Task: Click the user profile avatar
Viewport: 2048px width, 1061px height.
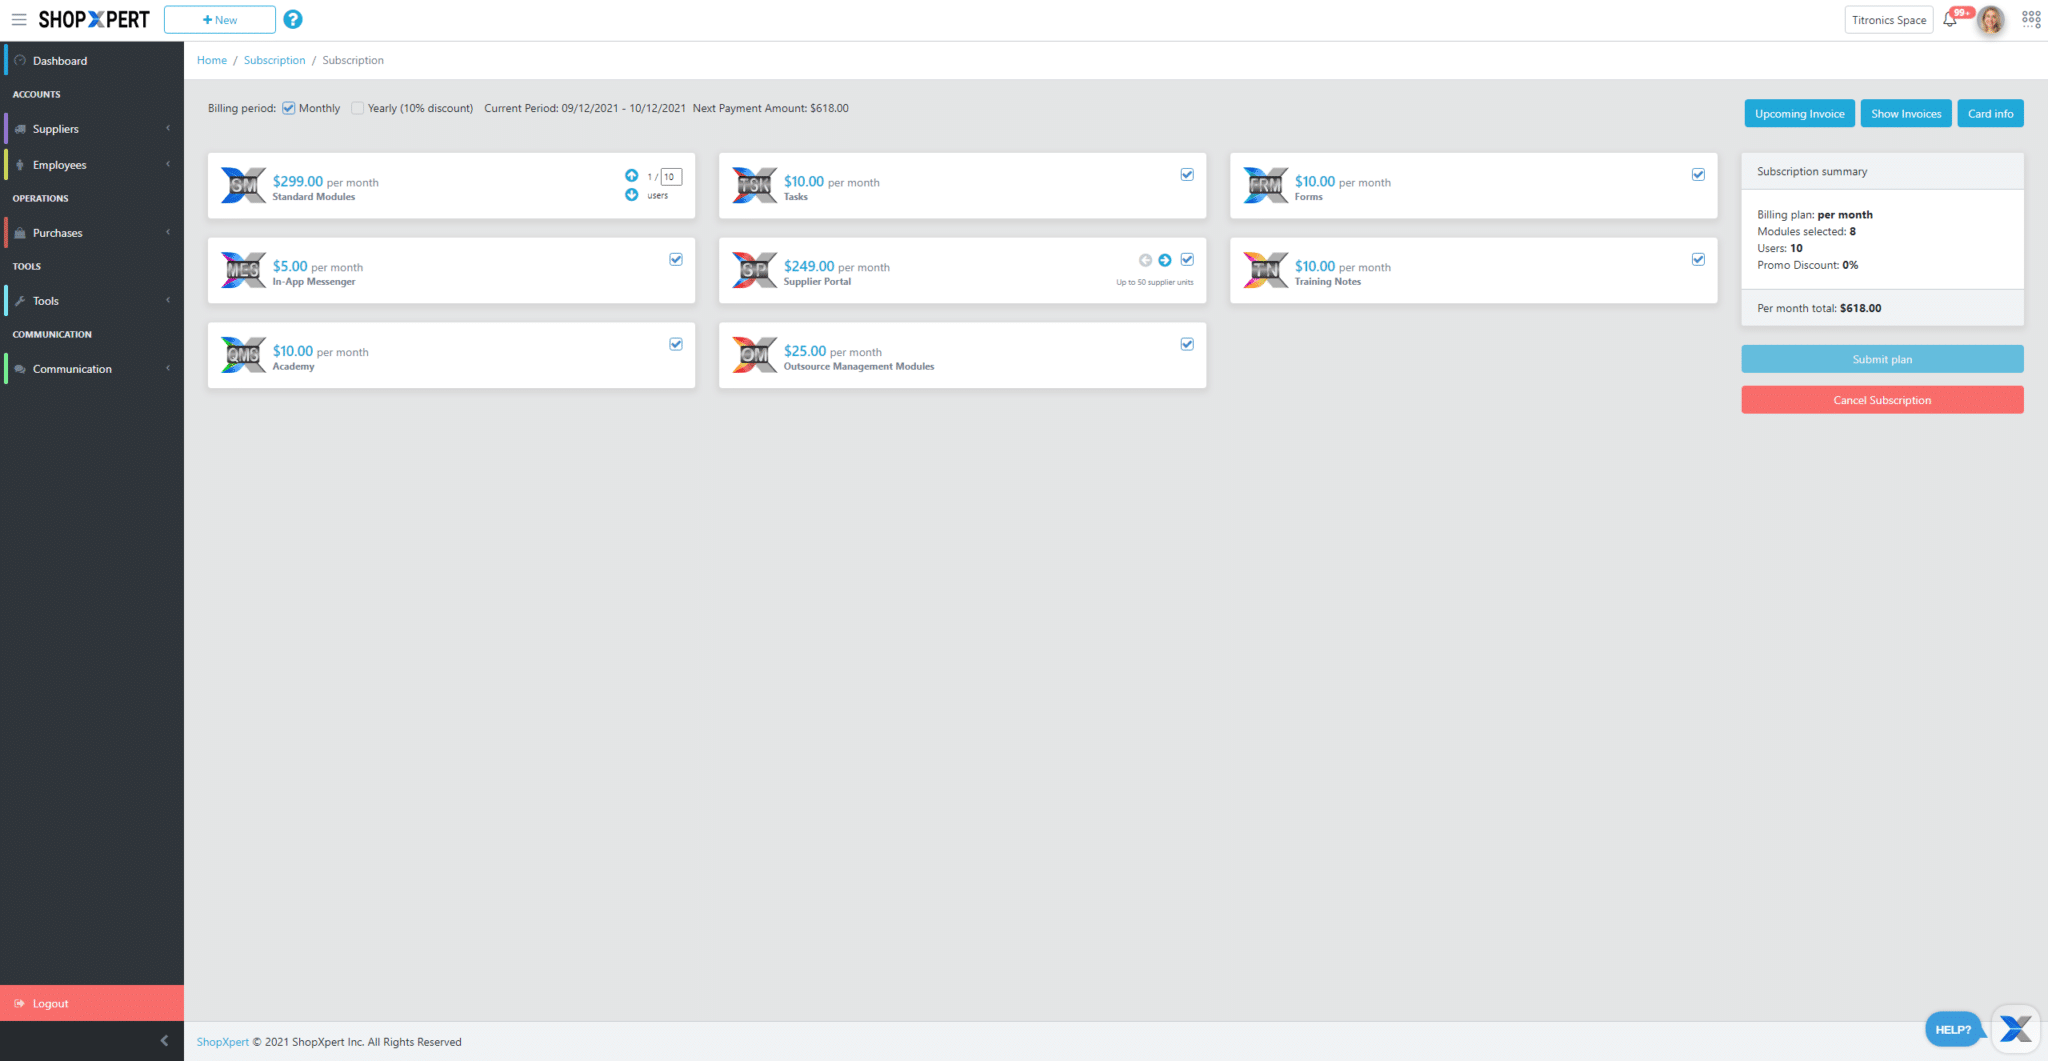Action: pos(1991,20)
